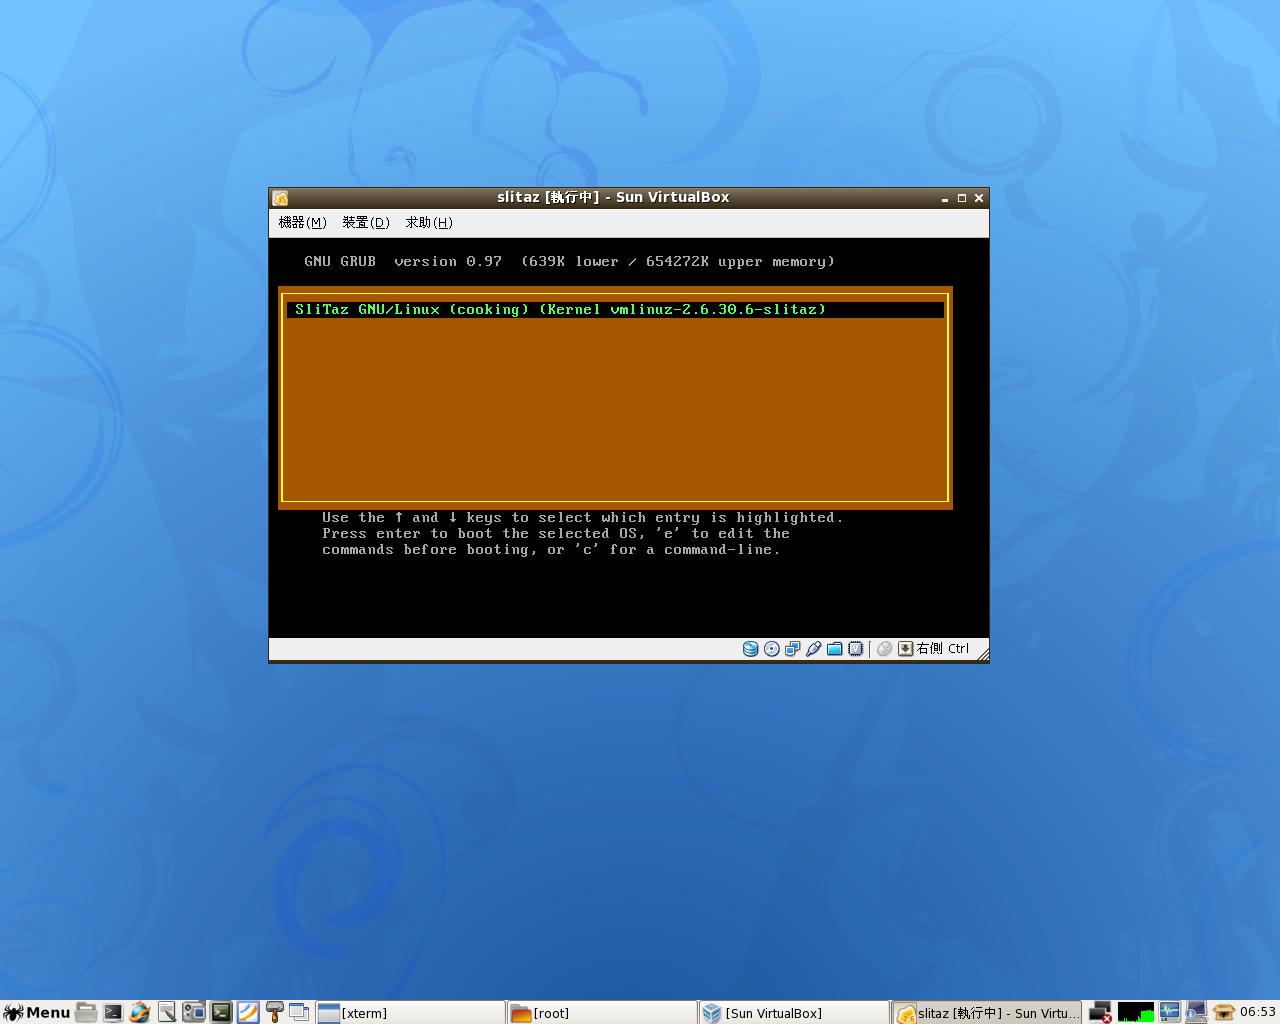The width and height of the screenshot is (1280, 1024).
Task: Click the green CPU load graph tray
Action: (1136, 1012)
